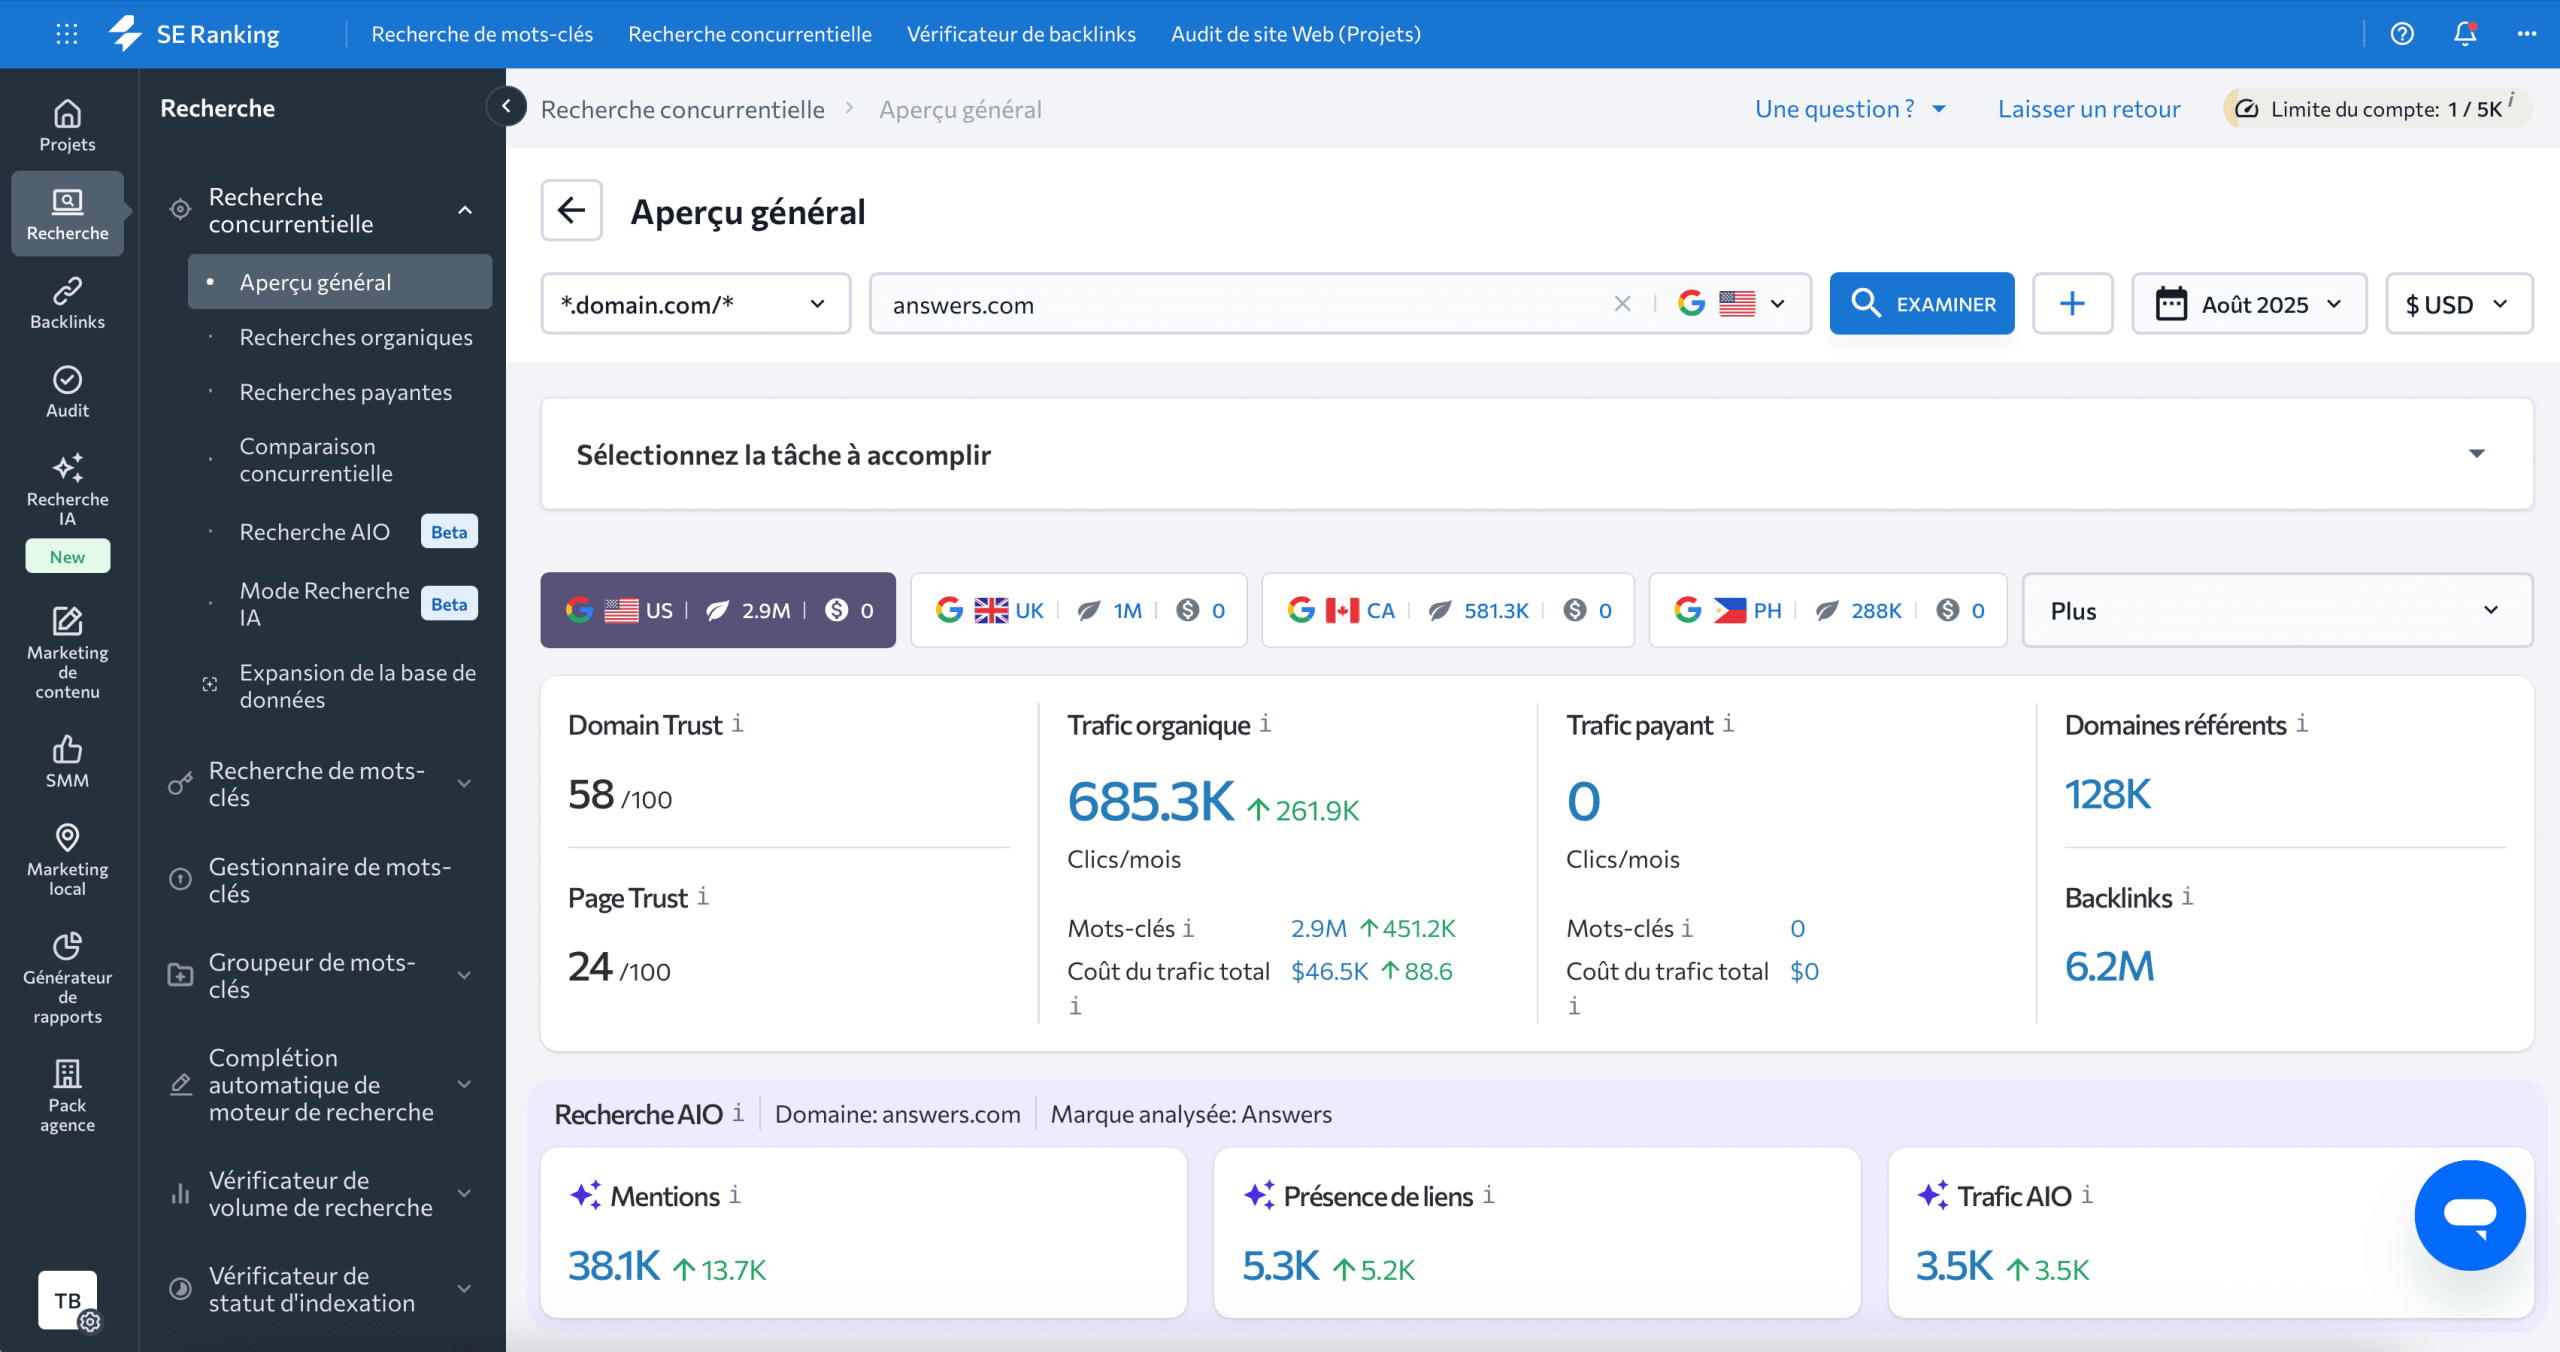Open SMM sidebar item

pyautogui.click(x=67, y=762)
